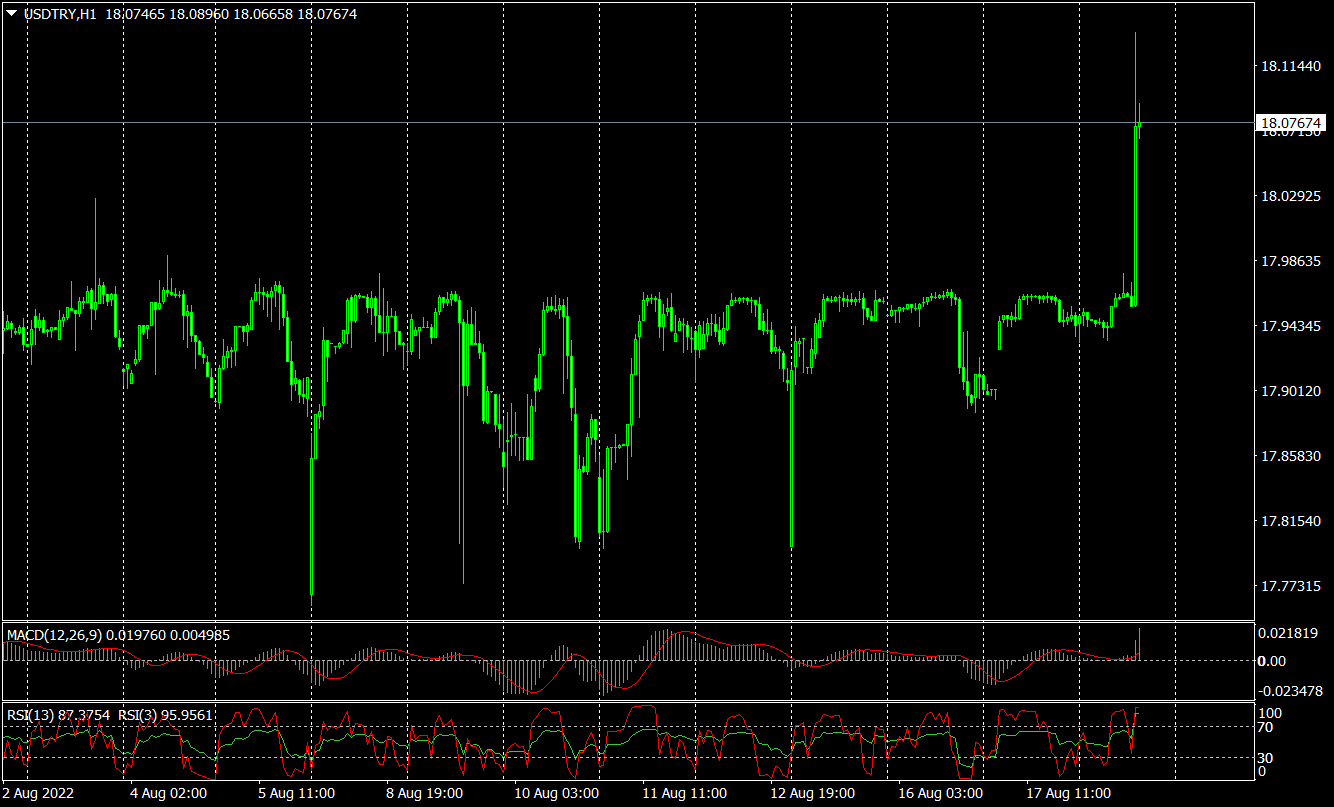Click the time label 10 Aug 03:00
This screenshot has width=1334, height=807.
[555, 793]
